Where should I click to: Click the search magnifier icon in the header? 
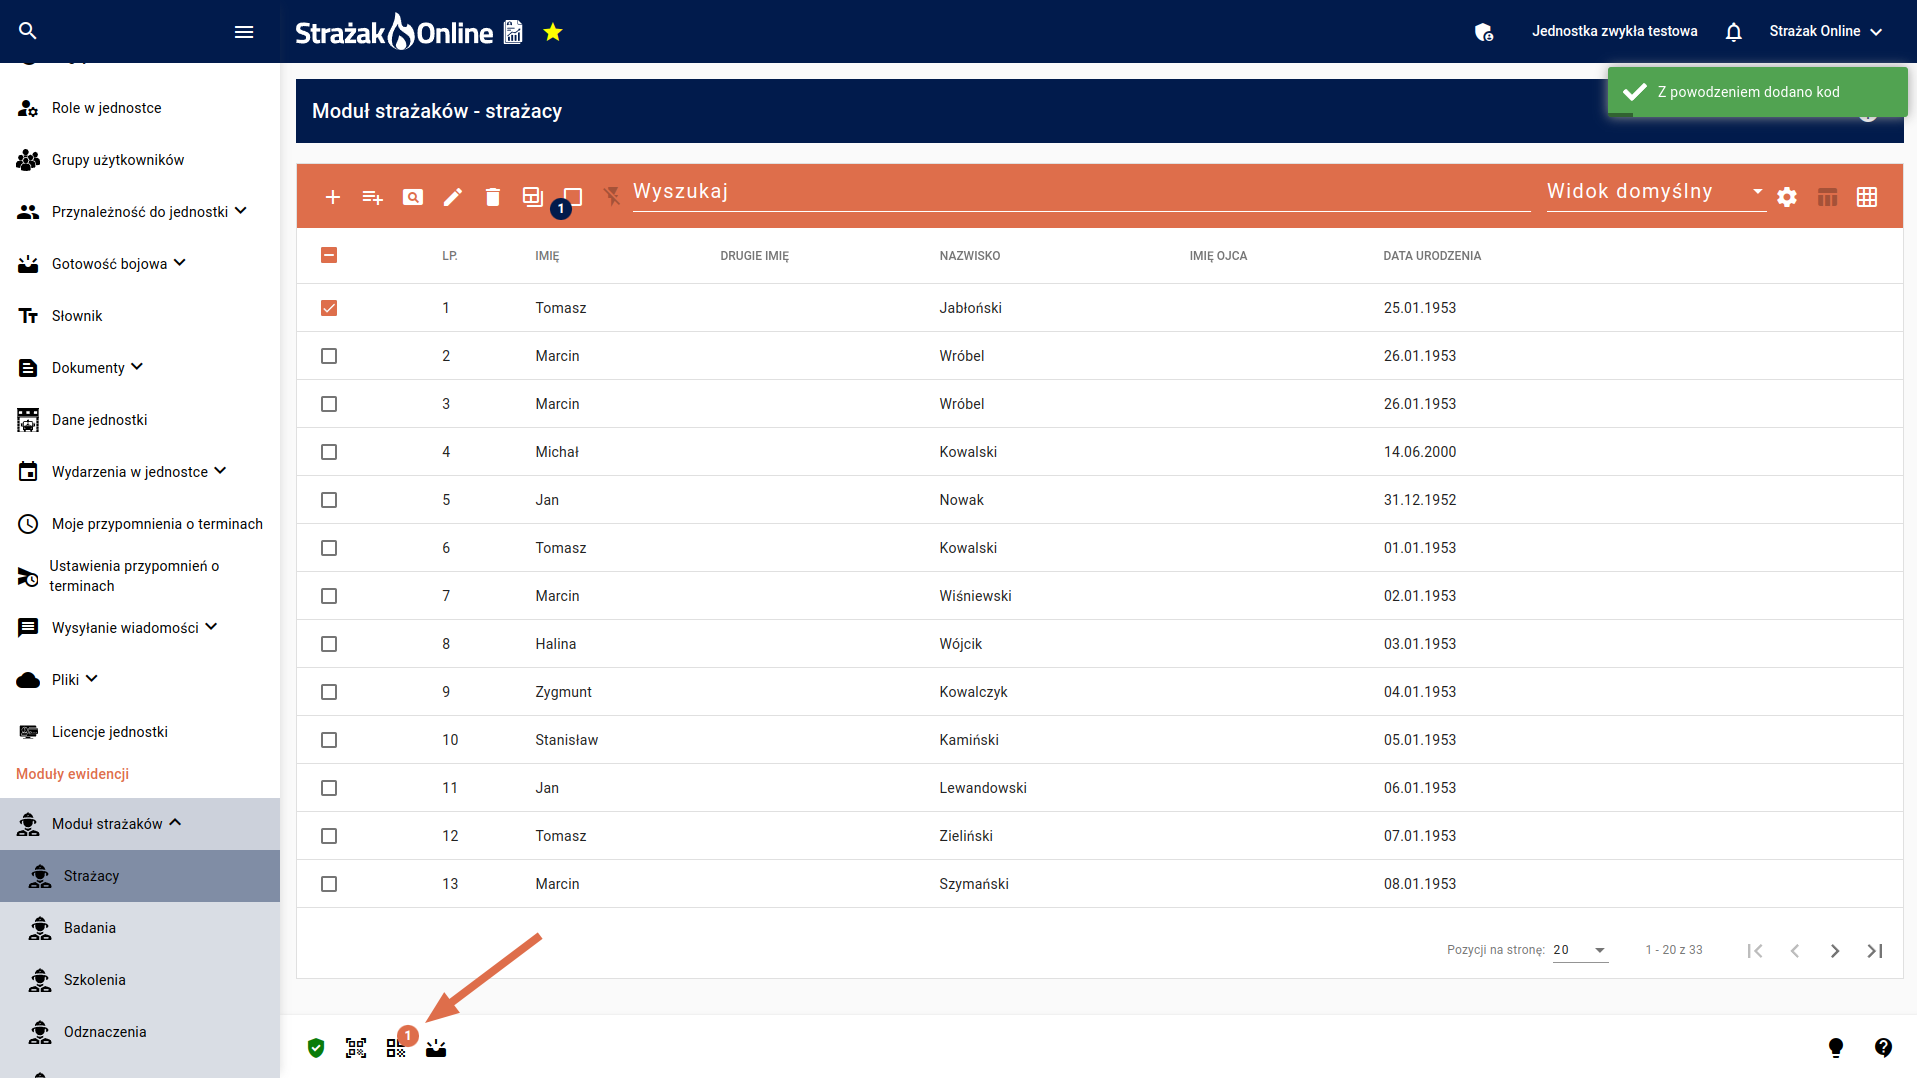click(28, 31)
